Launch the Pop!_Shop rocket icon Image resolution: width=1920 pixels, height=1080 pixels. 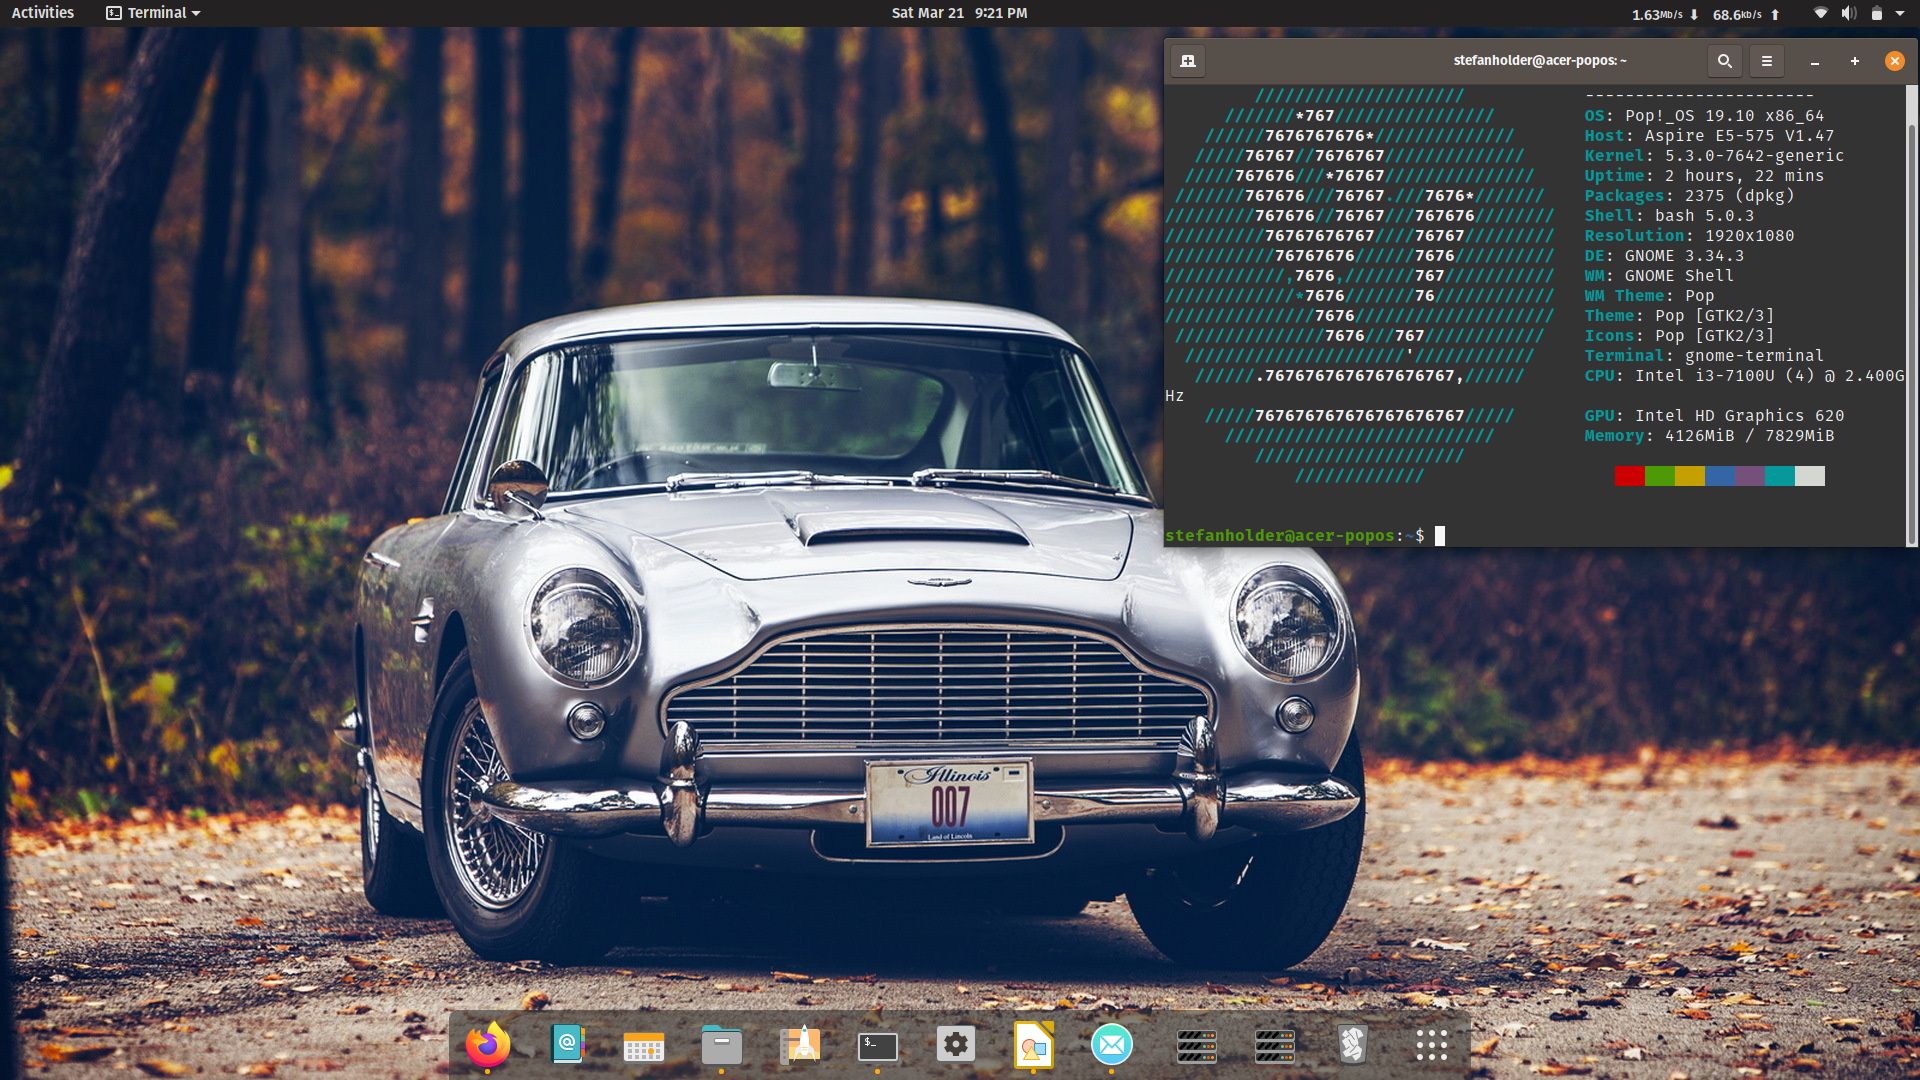pos(799,1044)
